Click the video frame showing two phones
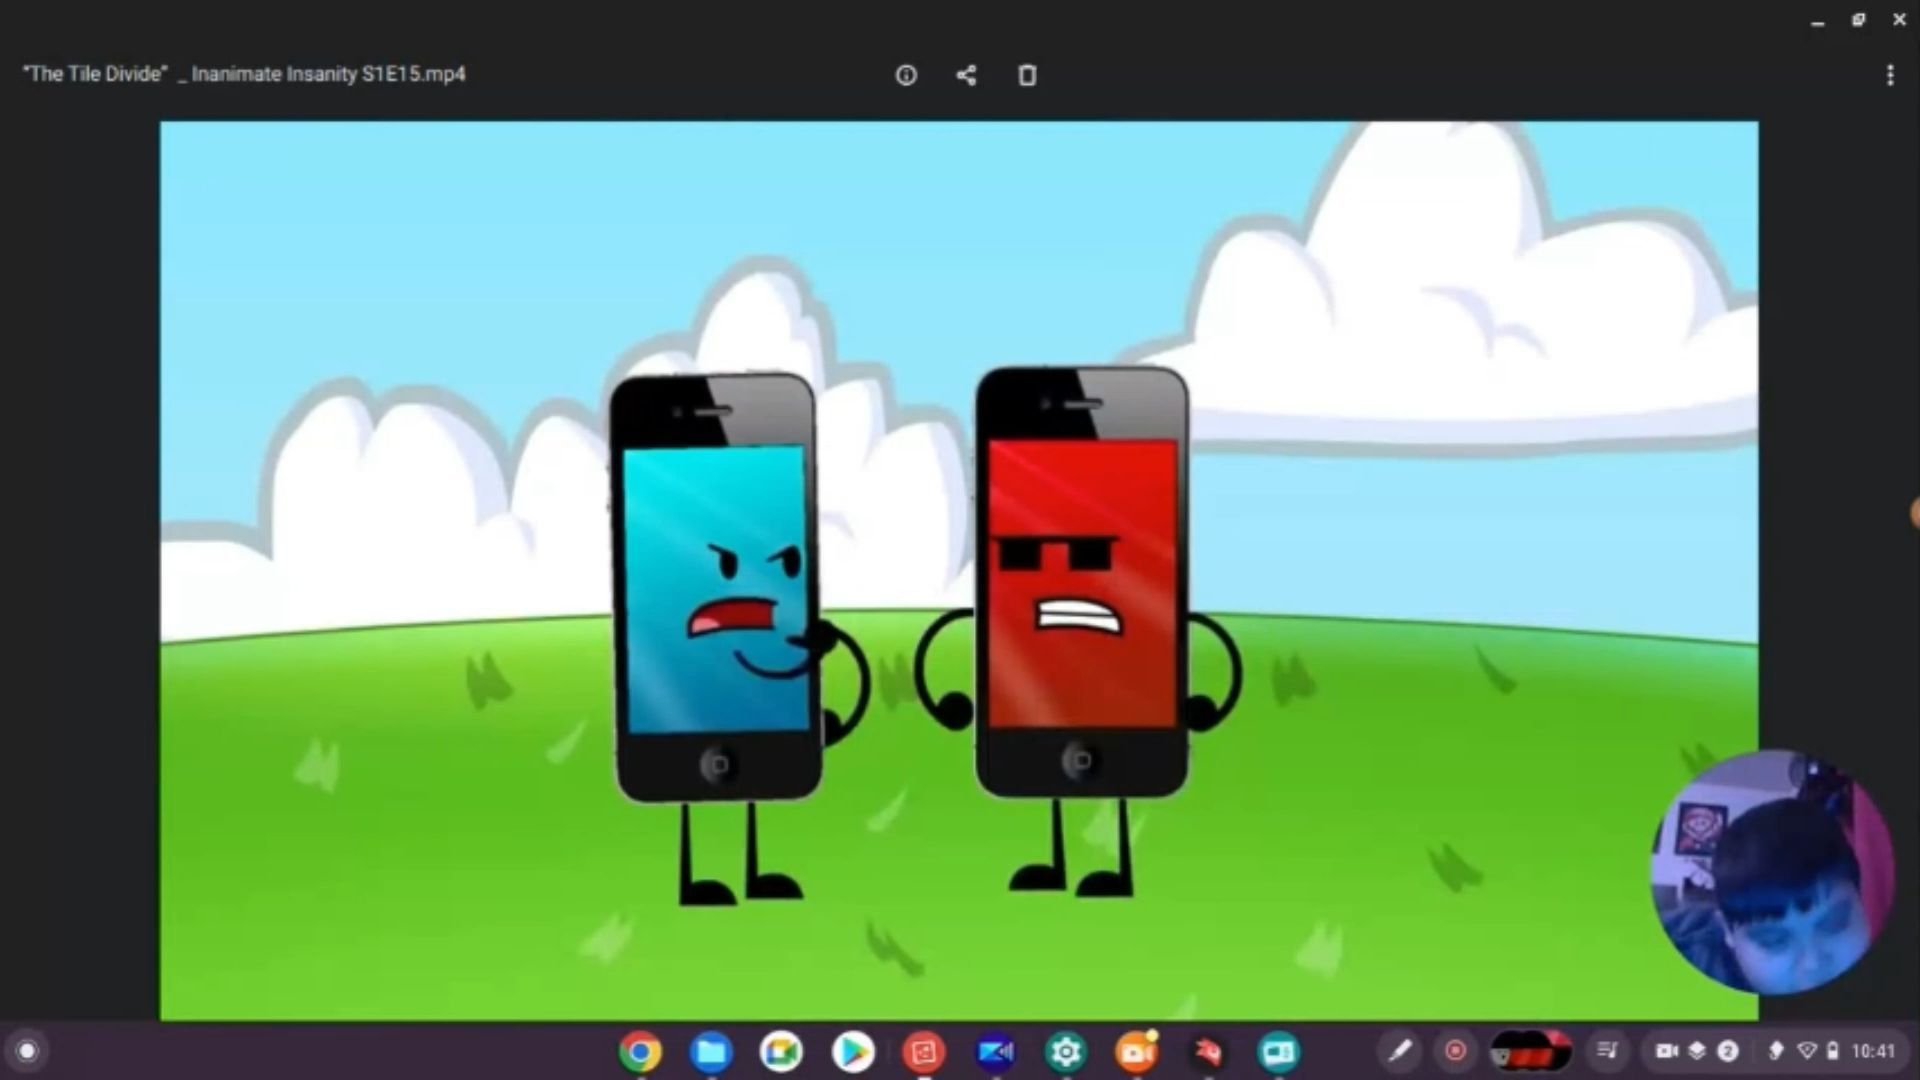This screenshot has width=1920, height=1080. 959,571
